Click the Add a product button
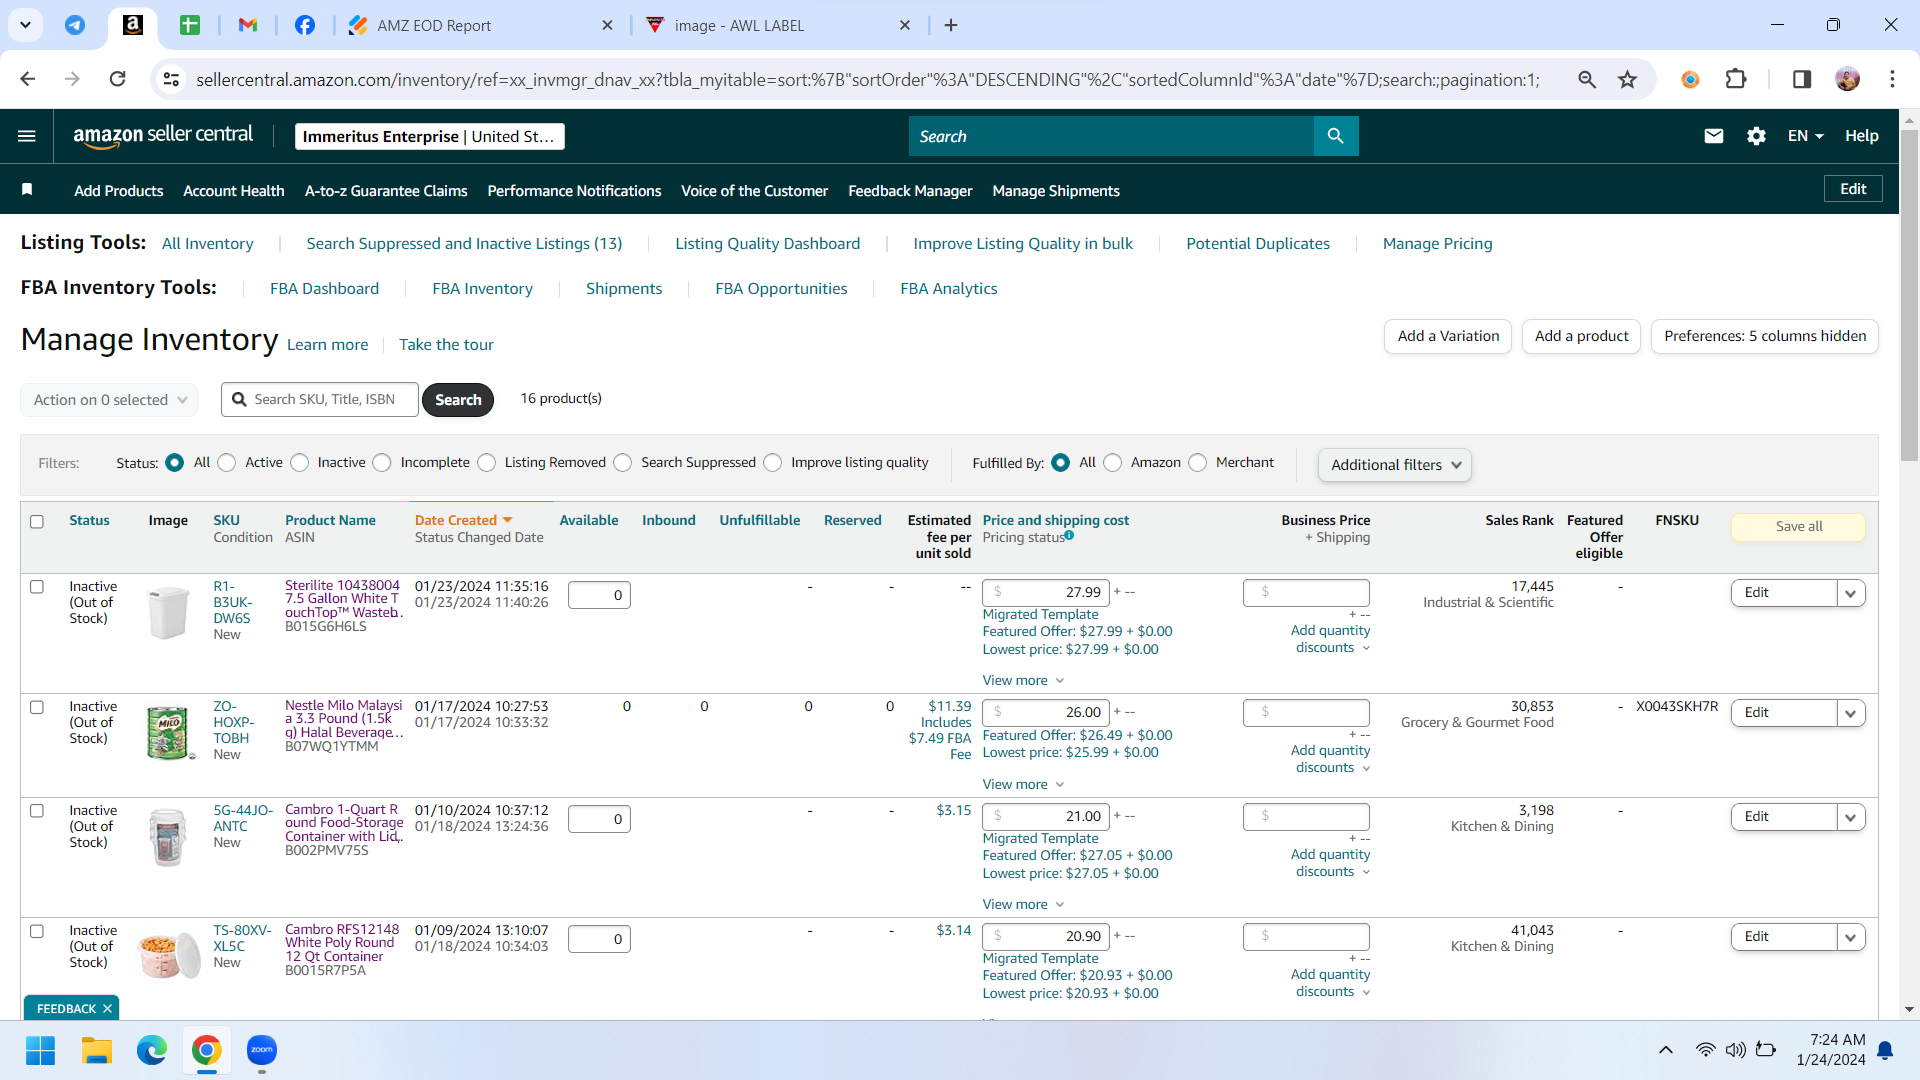 coord(1582,336)
